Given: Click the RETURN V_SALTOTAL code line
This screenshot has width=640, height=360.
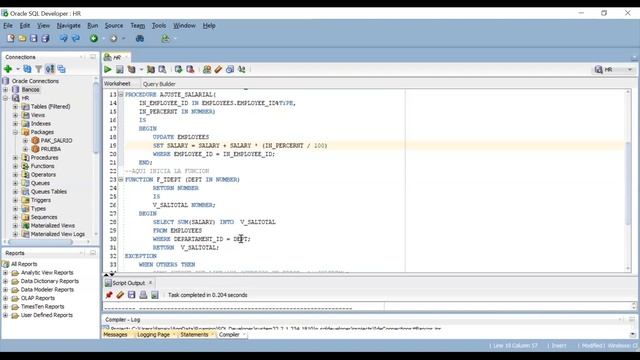Looking at the screenshot, I should [x=186, y=247].
